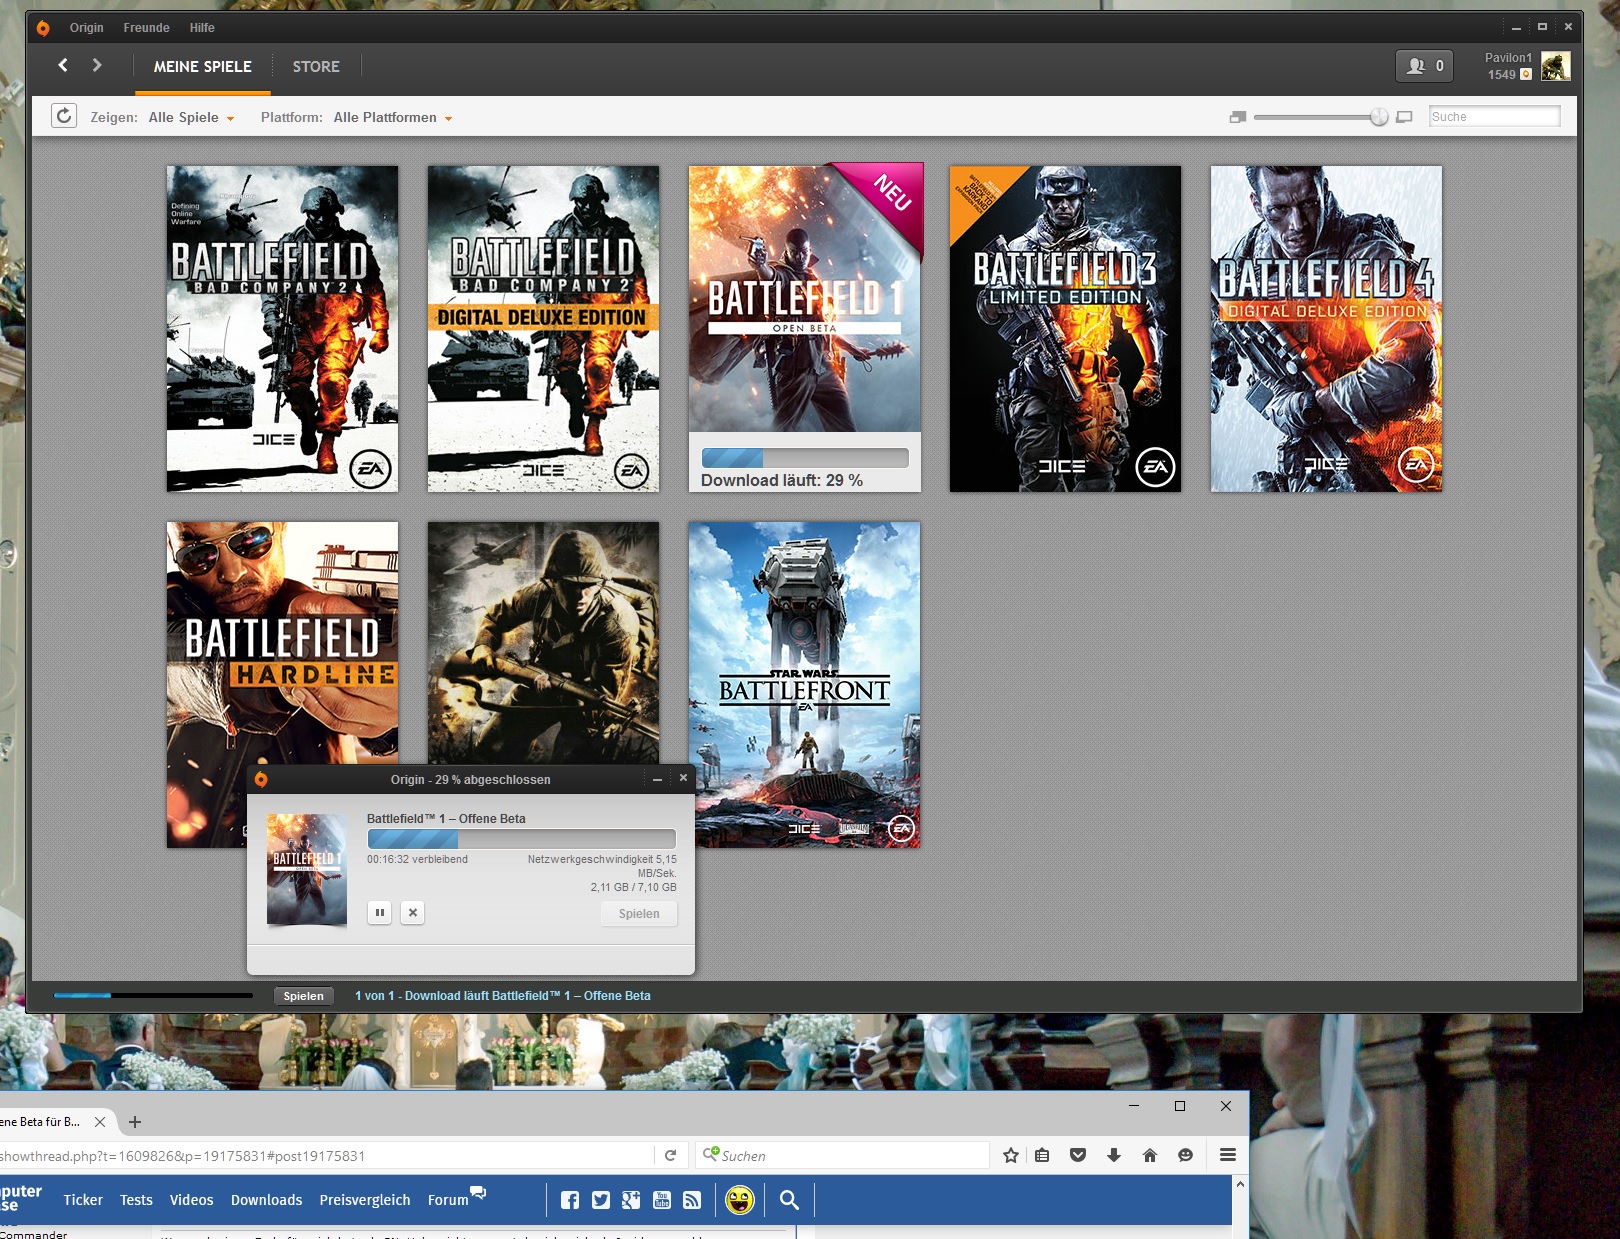Click 'Download läuft: 29 %' text
This screenshot has width=1620, height=1239.
[782, 481]
